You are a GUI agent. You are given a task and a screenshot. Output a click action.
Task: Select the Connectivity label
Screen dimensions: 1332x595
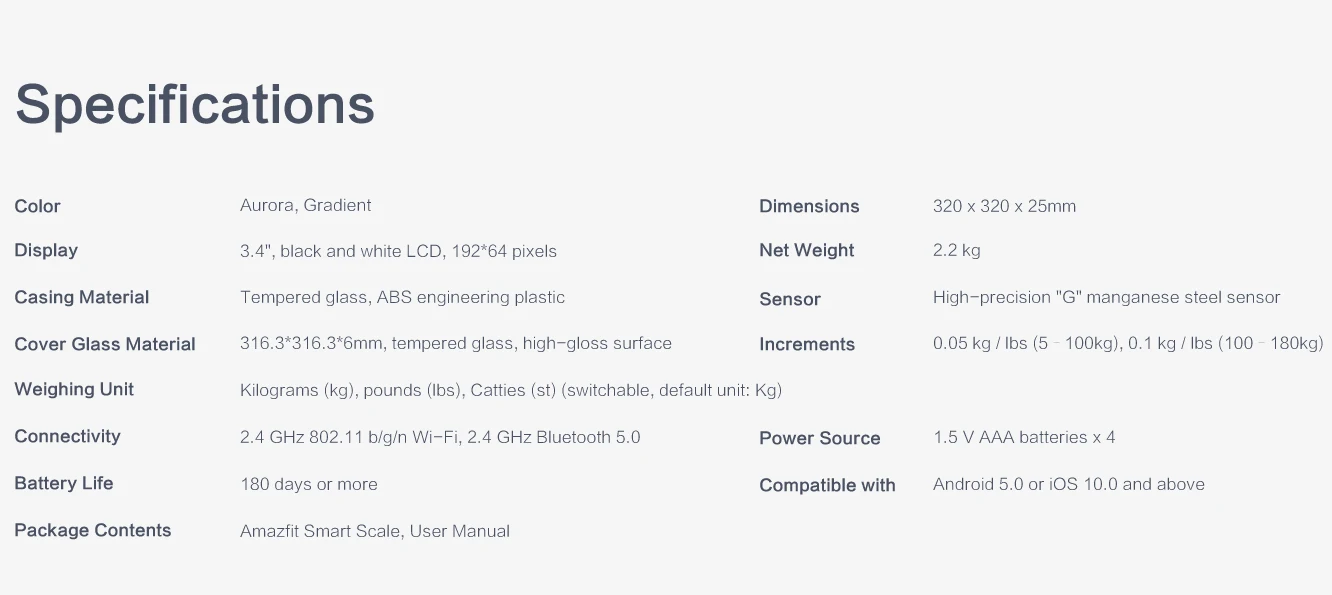tap(67, 436)
